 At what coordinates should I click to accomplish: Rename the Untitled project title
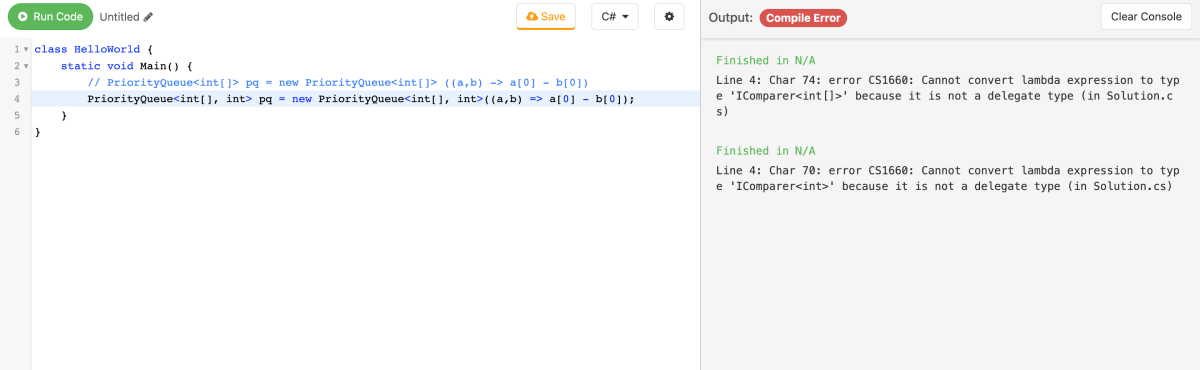pyautogui.click(x=119, y=17)
